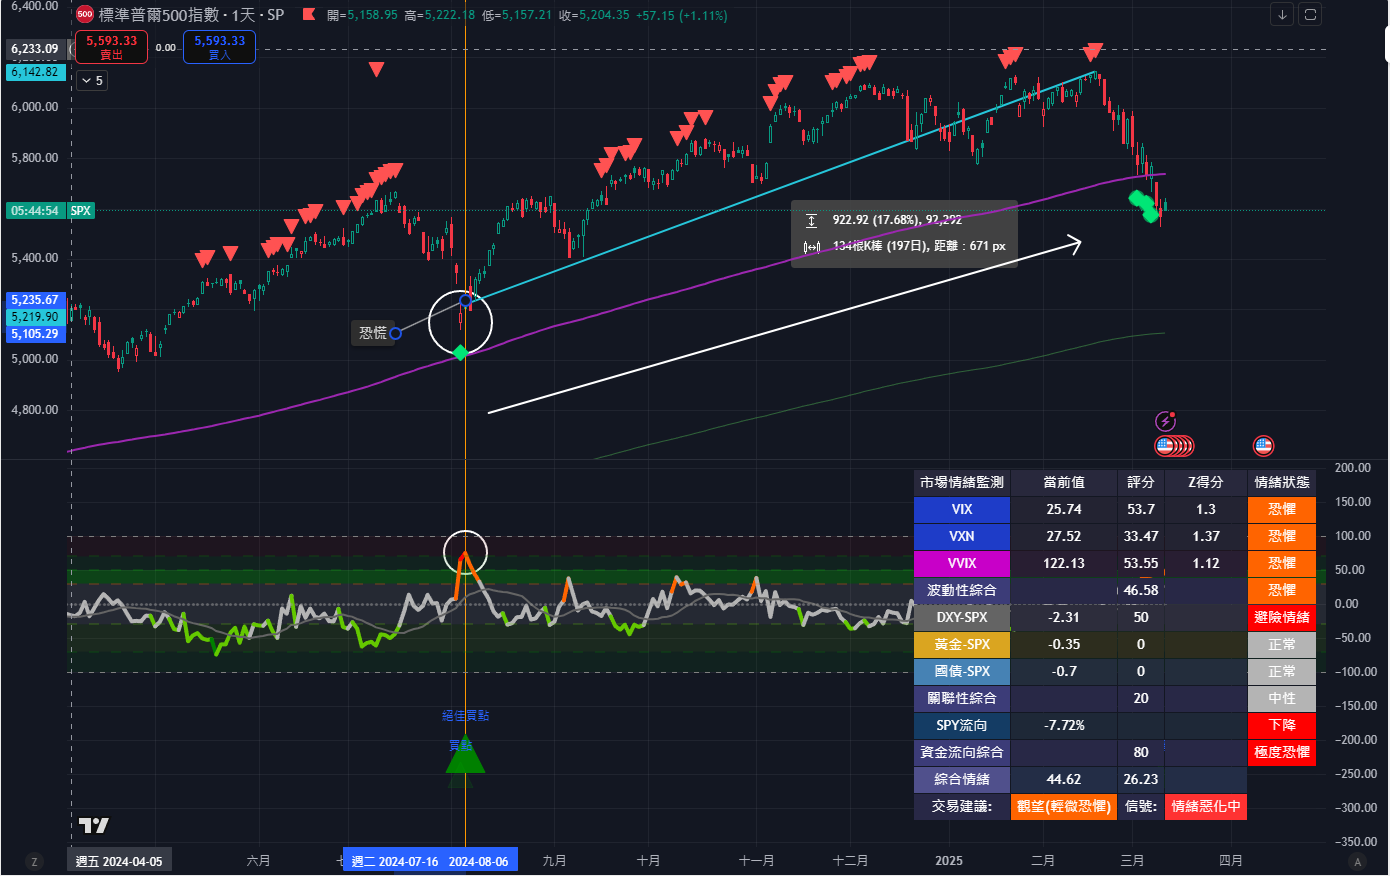Open the purple lightning bolt event marker
Viewport: 1390px width, 876px height.
[1164, 421]
